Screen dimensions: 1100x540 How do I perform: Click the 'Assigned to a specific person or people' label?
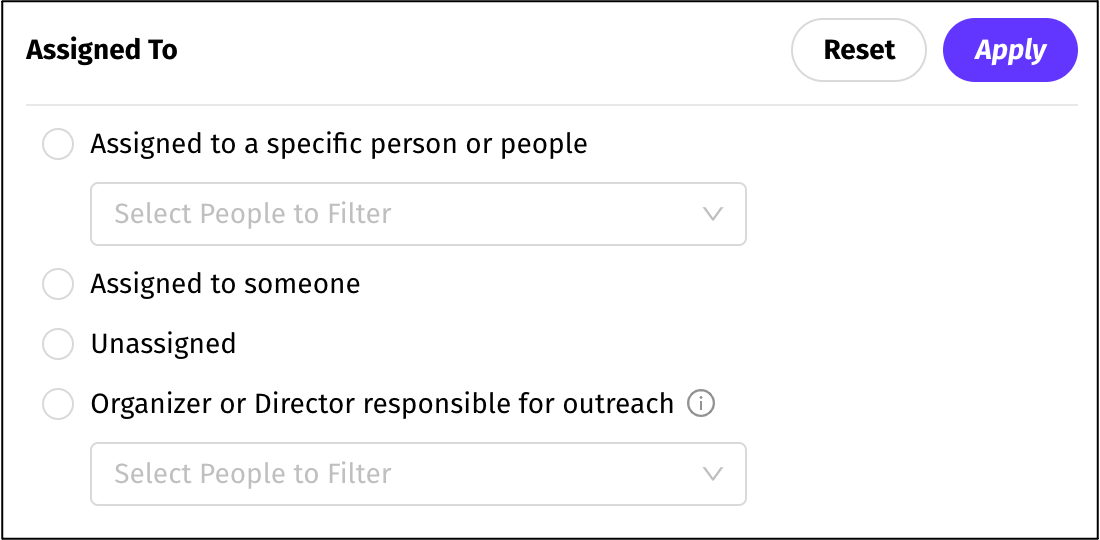tap(339, 144)
